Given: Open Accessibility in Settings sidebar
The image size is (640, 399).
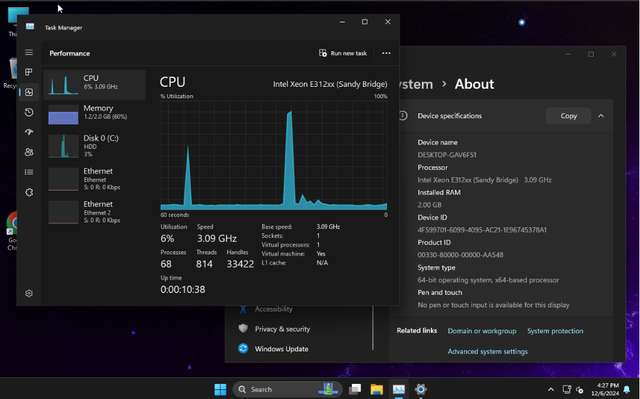Looking at the screenshot, I should (273, 309).
